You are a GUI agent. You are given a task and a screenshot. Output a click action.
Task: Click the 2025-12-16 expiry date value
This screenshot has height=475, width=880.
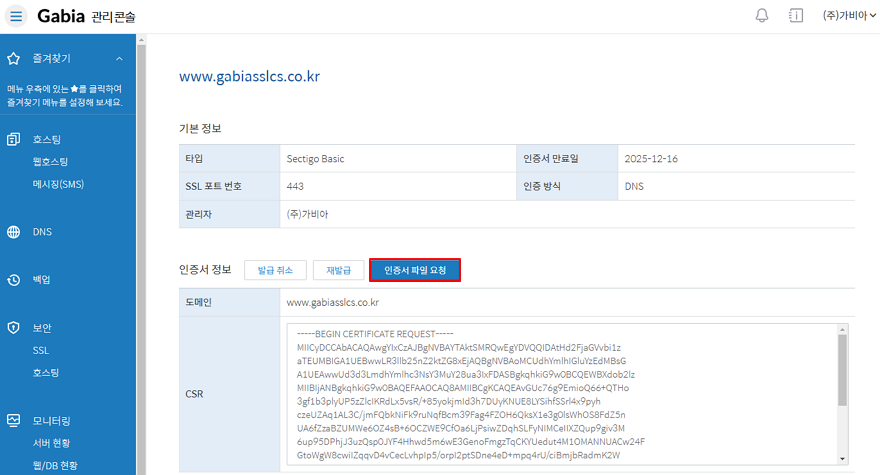[x=651, y=159]
